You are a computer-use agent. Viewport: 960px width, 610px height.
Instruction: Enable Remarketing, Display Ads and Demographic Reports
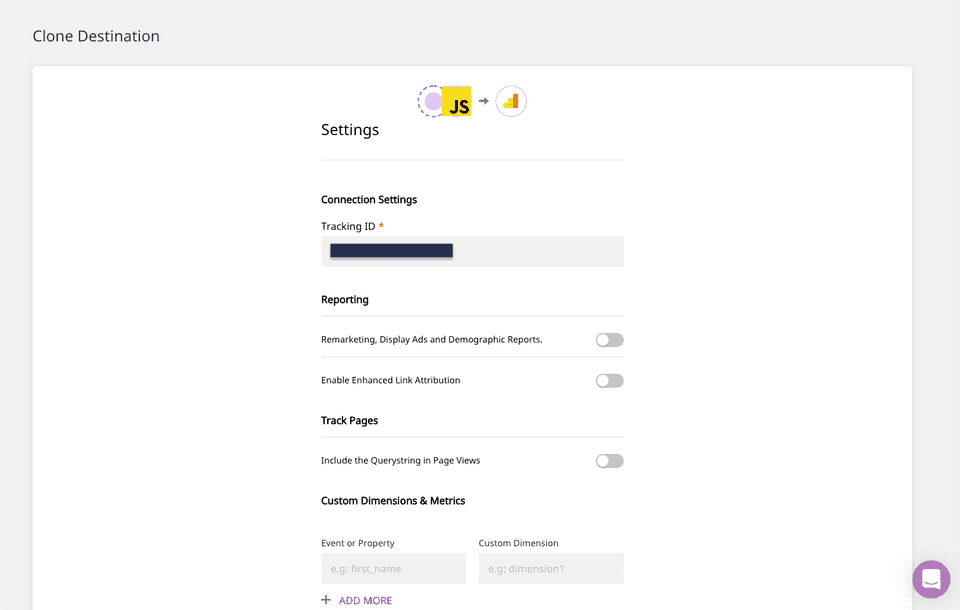pyautogui.click(x=609, y=340)
